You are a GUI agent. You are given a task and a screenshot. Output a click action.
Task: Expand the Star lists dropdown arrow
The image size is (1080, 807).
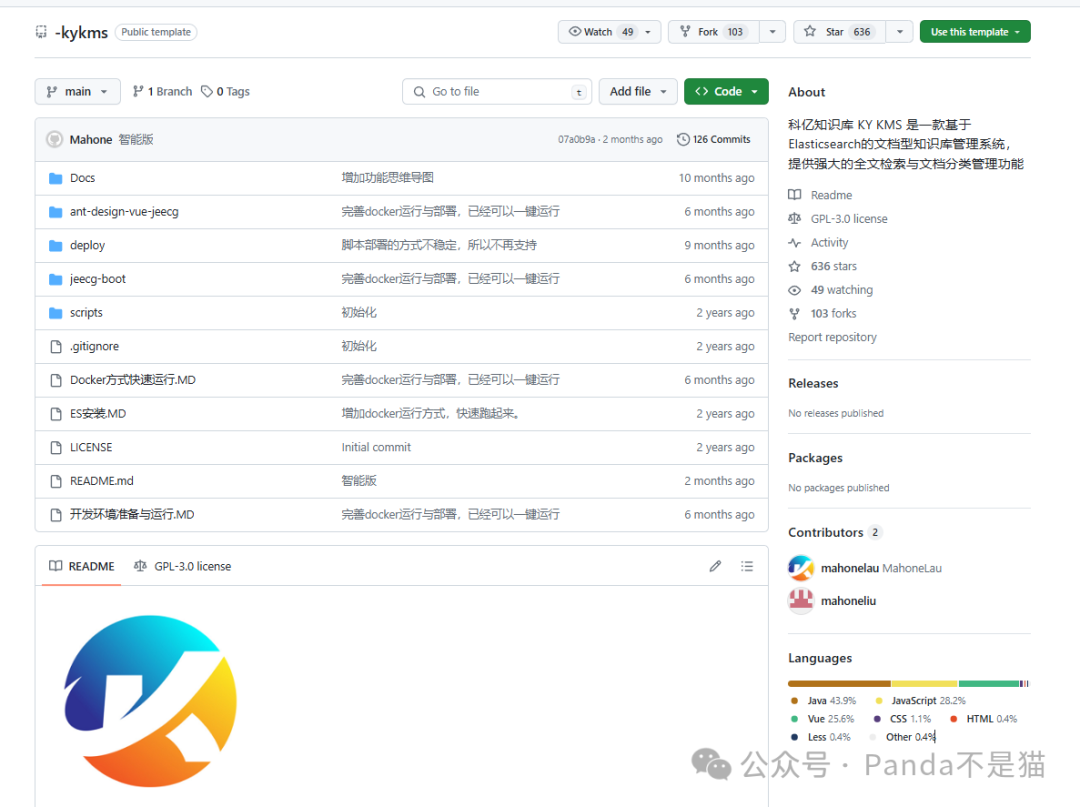(900, 32)
